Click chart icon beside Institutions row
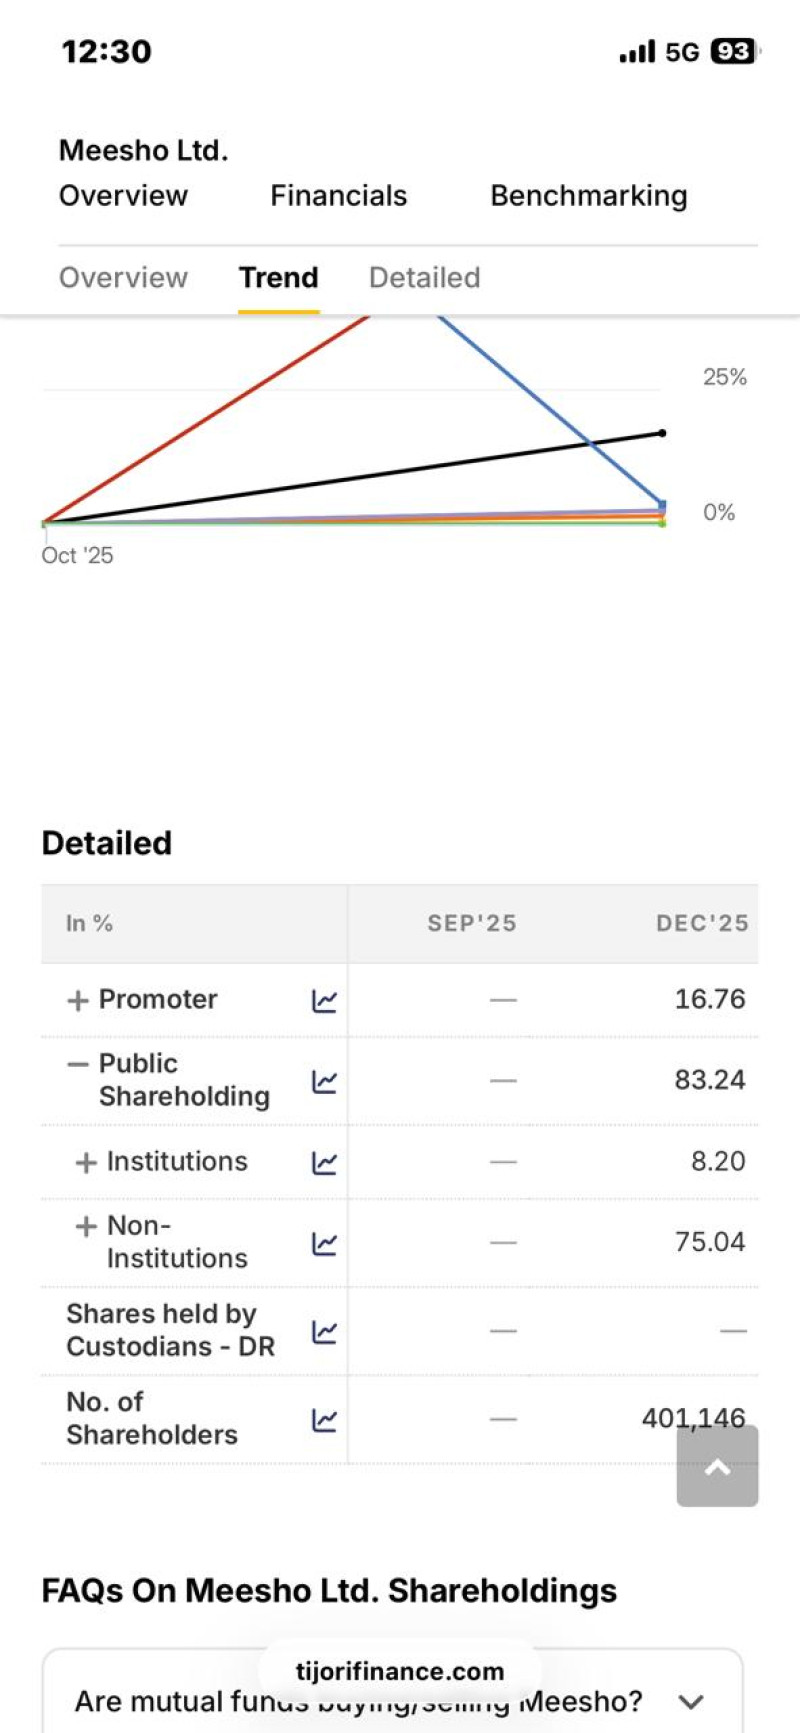This screenshot has height=1733, width=800. [x=324, y=1162]
